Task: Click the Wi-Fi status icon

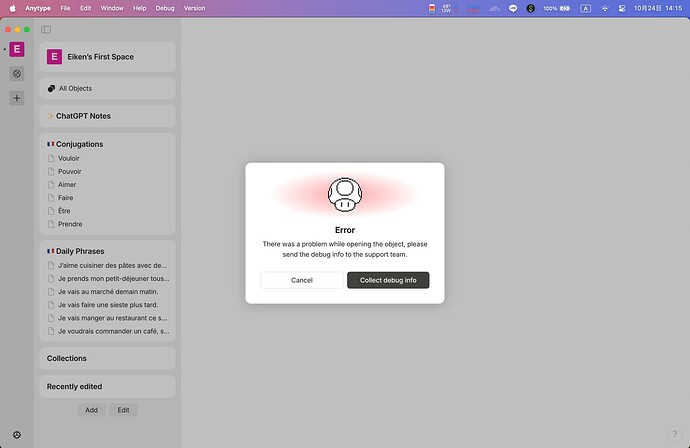Action: click(605, 8)
